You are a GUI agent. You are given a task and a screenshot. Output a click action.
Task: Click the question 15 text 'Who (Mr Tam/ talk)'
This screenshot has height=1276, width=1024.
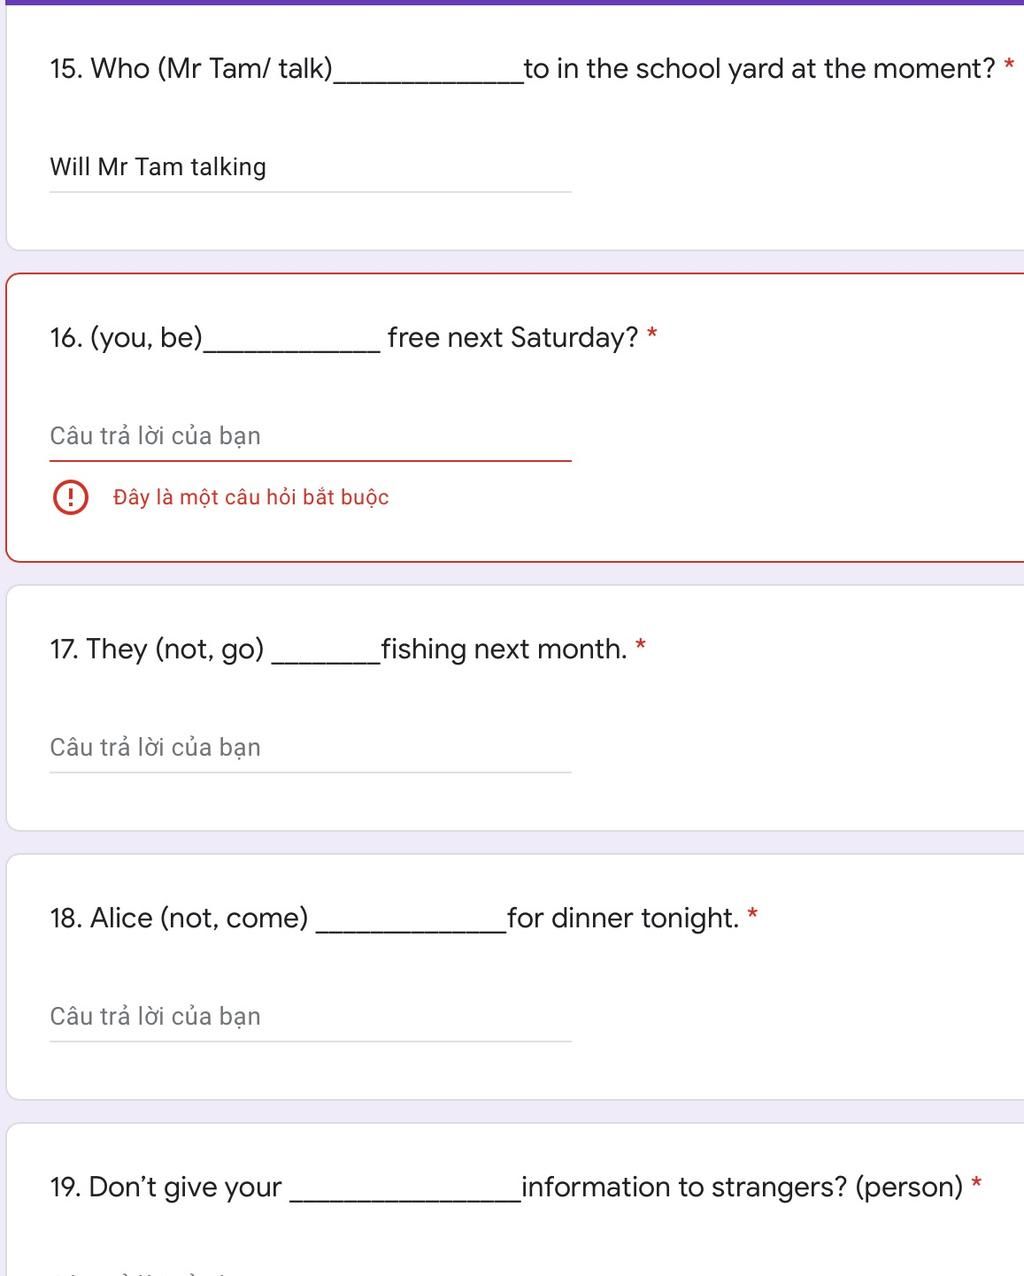click(x=212, y=69)
